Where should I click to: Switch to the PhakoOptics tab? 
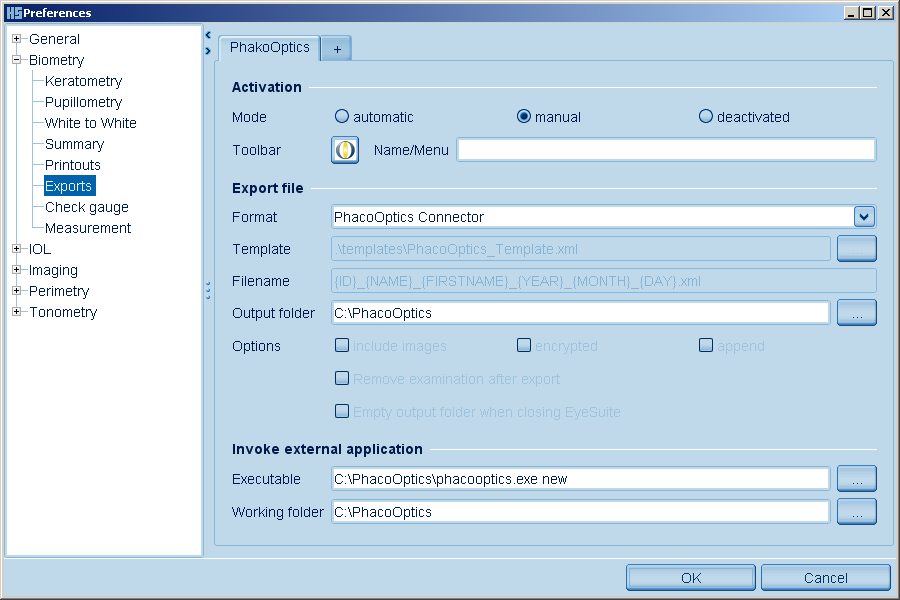click(269, 48)
